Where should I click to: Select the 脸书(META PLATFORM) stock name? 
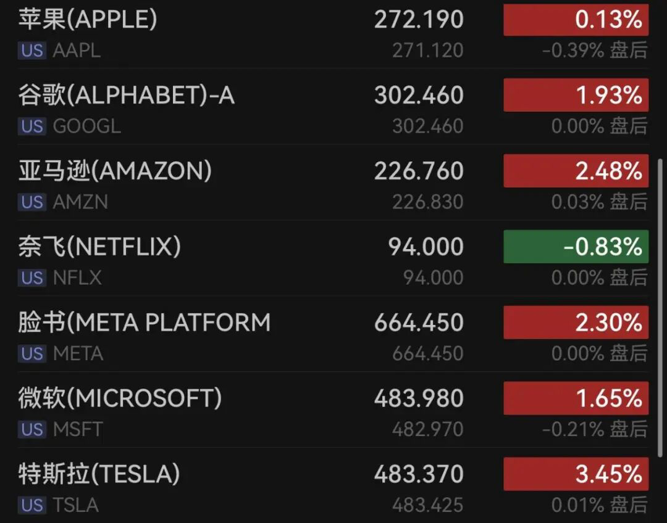(144, 322)
